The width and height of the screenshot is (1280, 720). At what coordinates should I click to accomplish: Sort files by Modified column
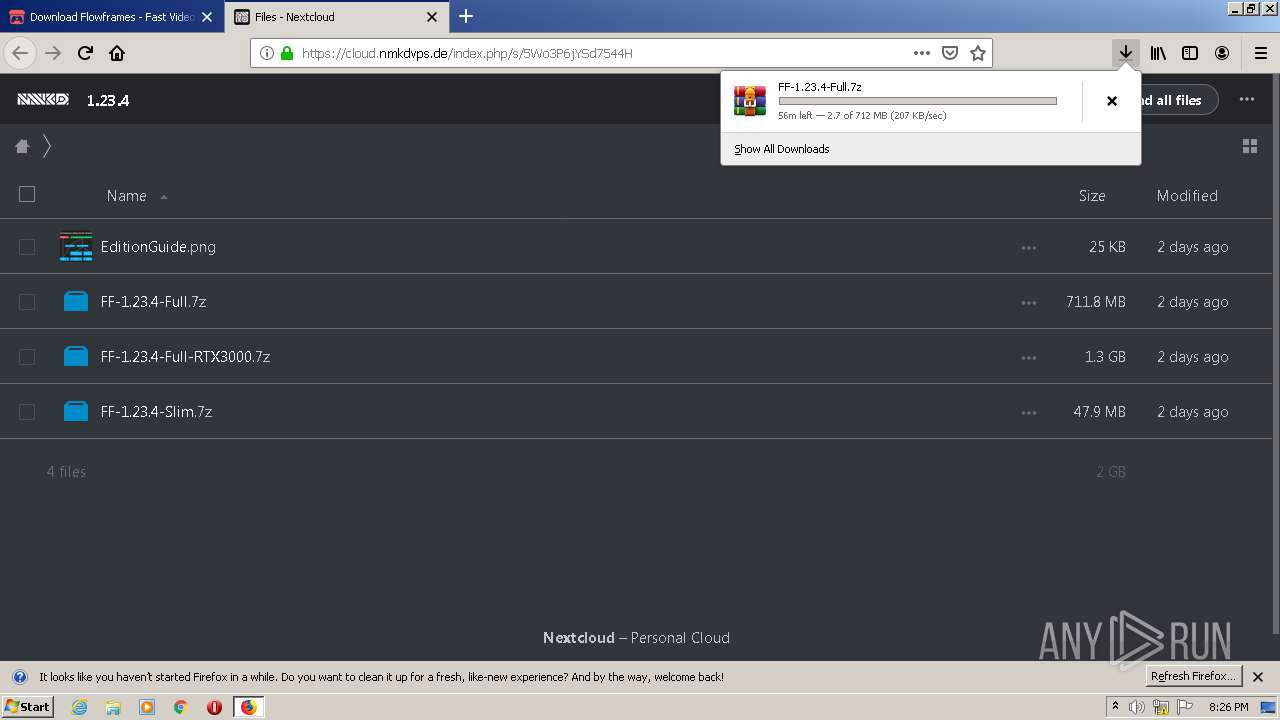tap(1187, 196)
